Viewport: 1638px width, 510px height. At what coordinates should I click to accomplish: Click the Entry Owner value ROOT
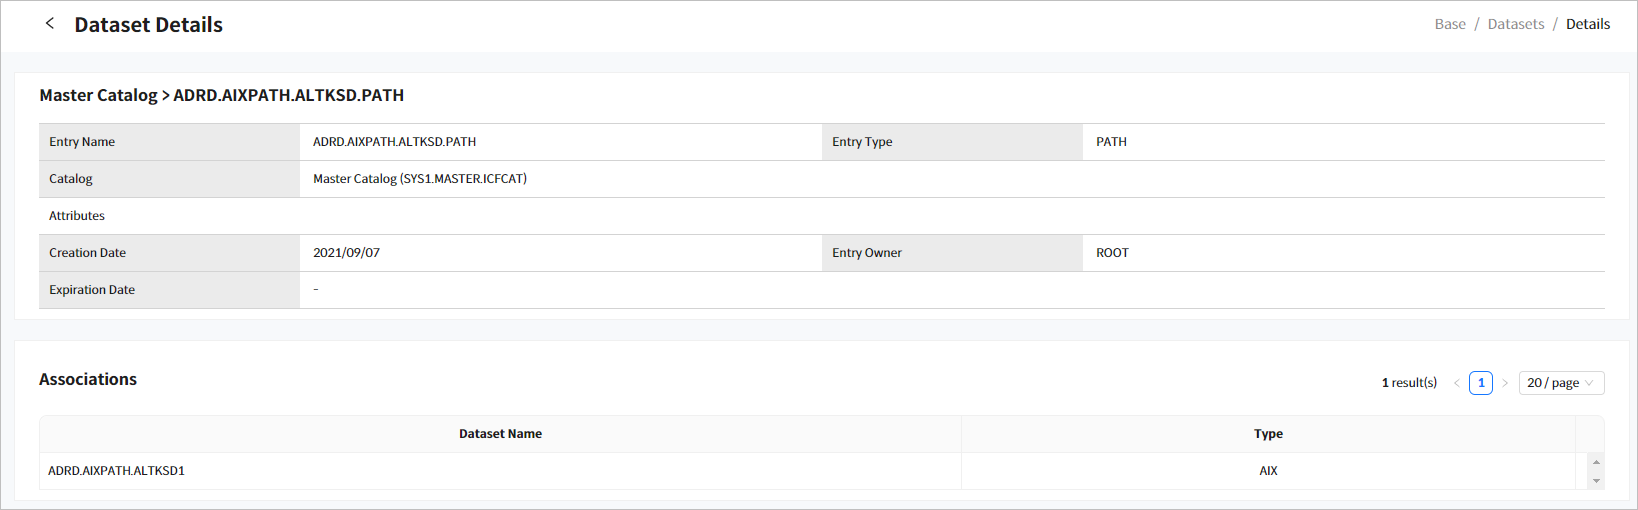[x=1112, y=253]
